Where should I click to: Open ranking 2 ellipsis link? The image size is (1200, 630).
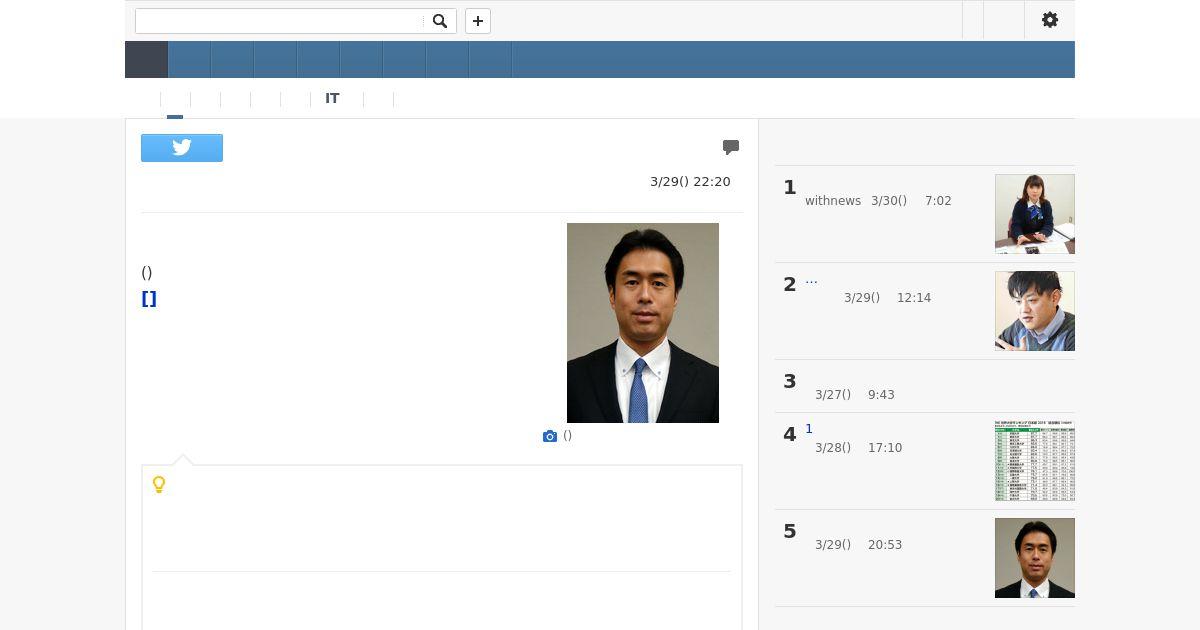[811, 279]
